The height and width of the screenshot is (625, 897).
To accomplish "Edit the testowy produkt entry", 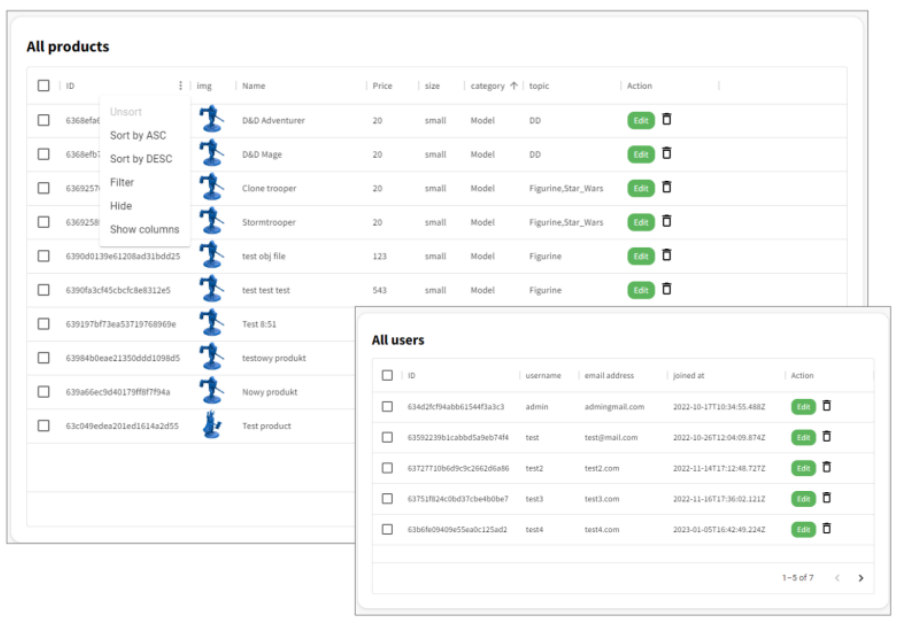I will [x=640, y=357].
